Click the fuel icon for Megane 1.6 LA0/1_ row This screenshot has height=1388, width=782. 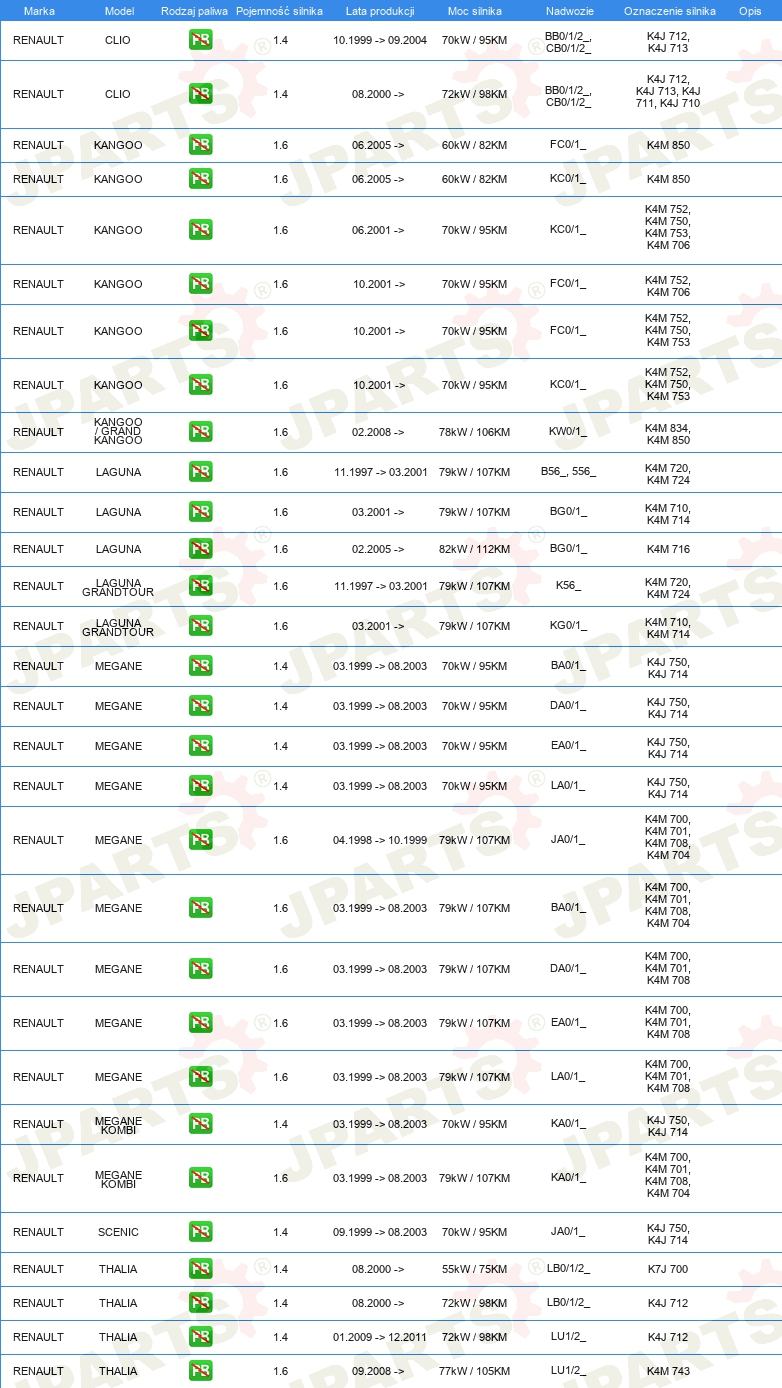click(x=201, y=1077)
